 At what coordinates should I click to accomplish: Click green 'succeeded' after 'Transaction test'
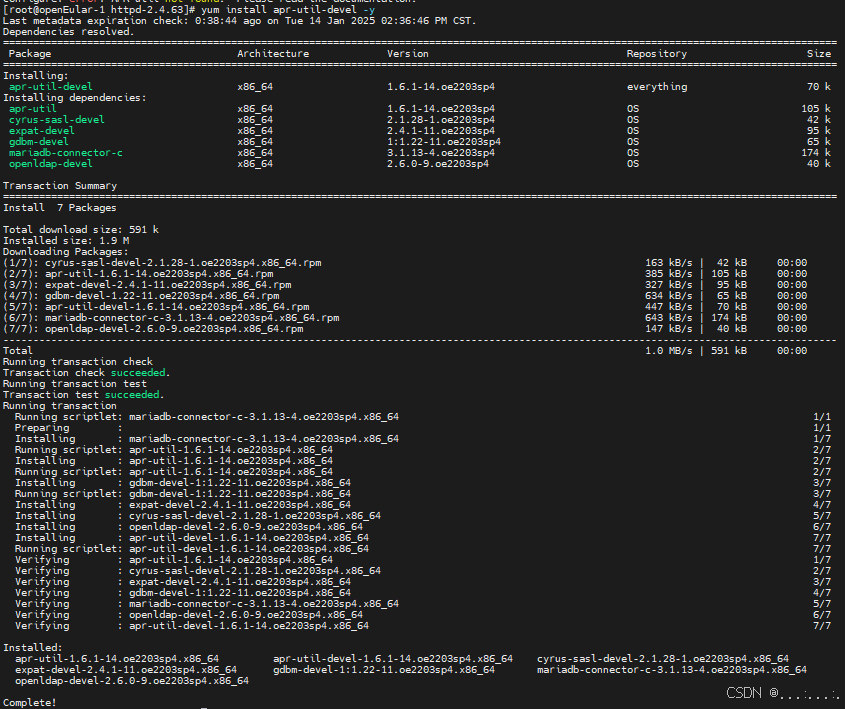[x=132, y=395]
